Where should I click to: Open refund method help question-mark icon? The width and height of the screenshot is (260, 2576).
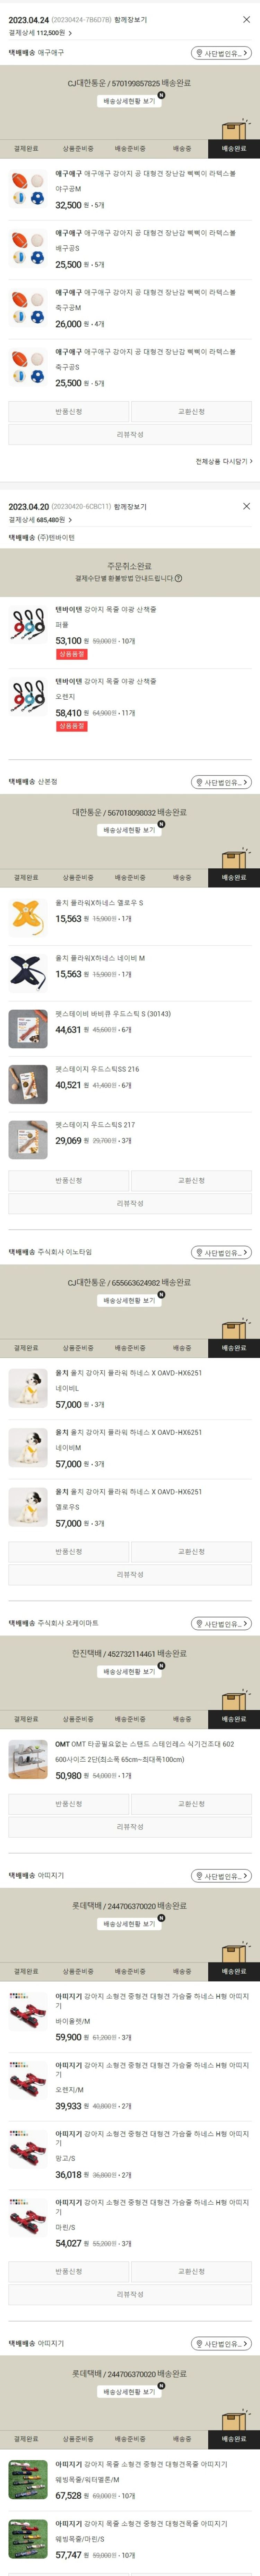click(x=179, y=578)
